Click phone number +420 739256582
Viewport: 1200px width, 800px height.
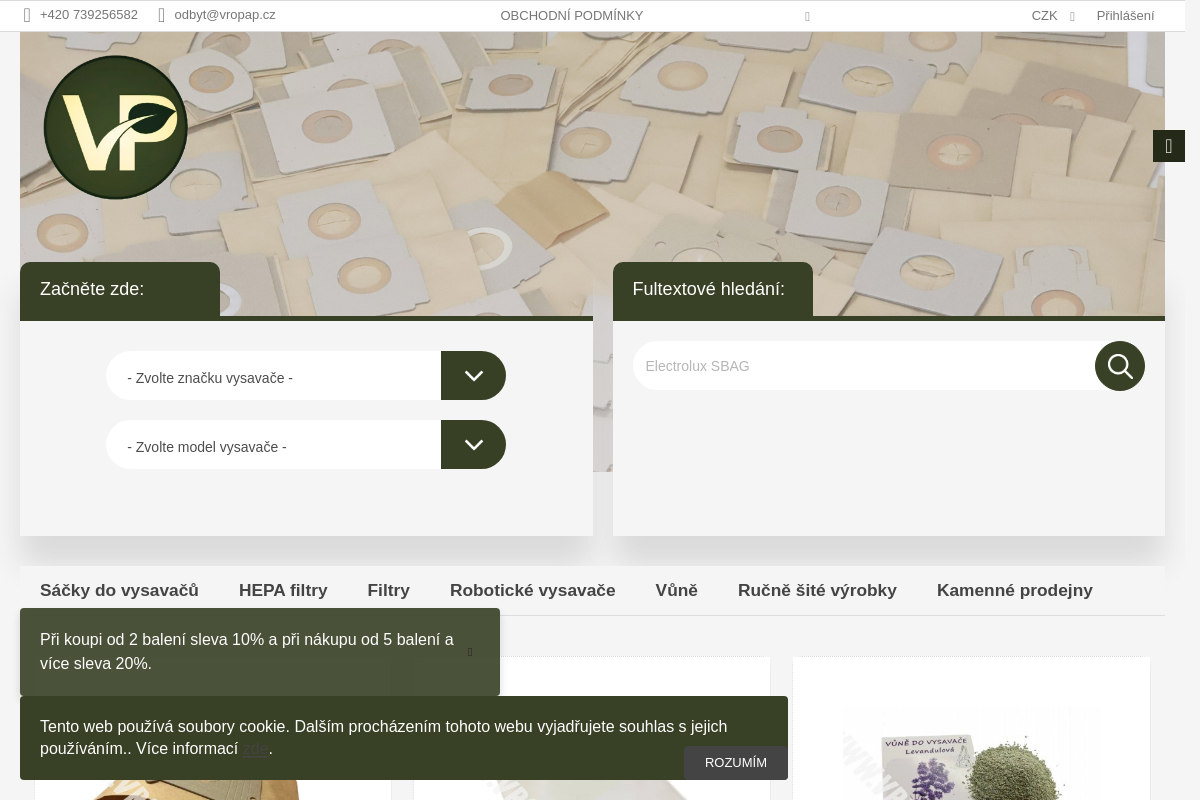(89, 15)
